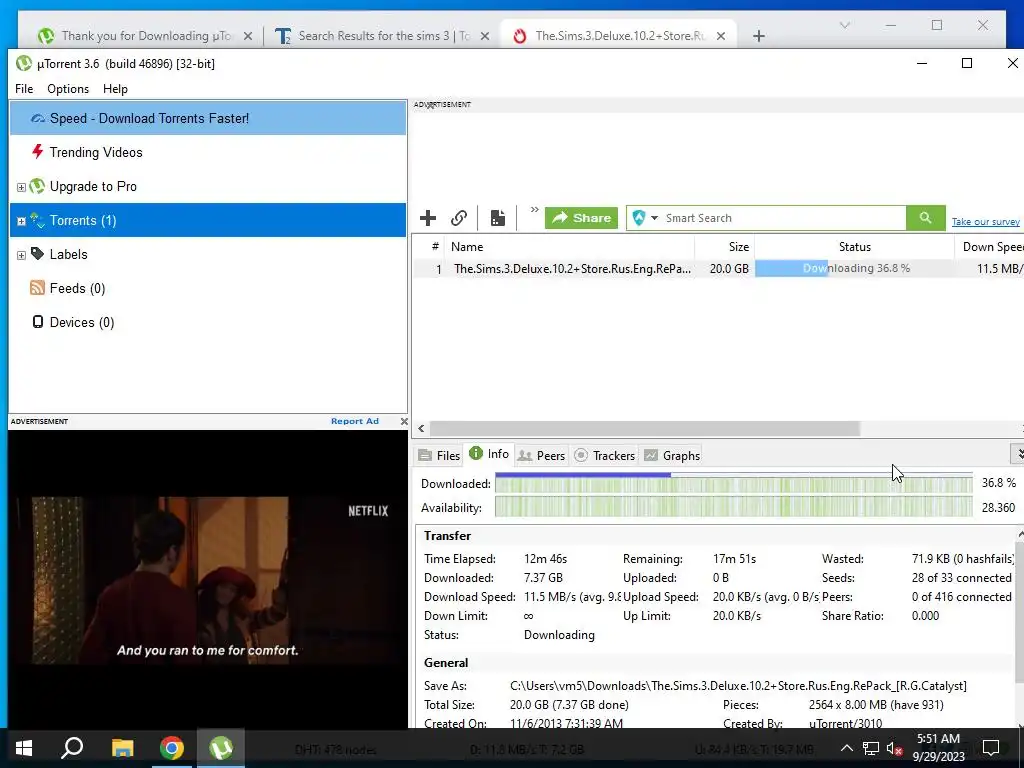Image resolution: width=1024 pixels, height=768 pixels.
Task: Click the Feeds RSS icon
Action: (37, 287)
